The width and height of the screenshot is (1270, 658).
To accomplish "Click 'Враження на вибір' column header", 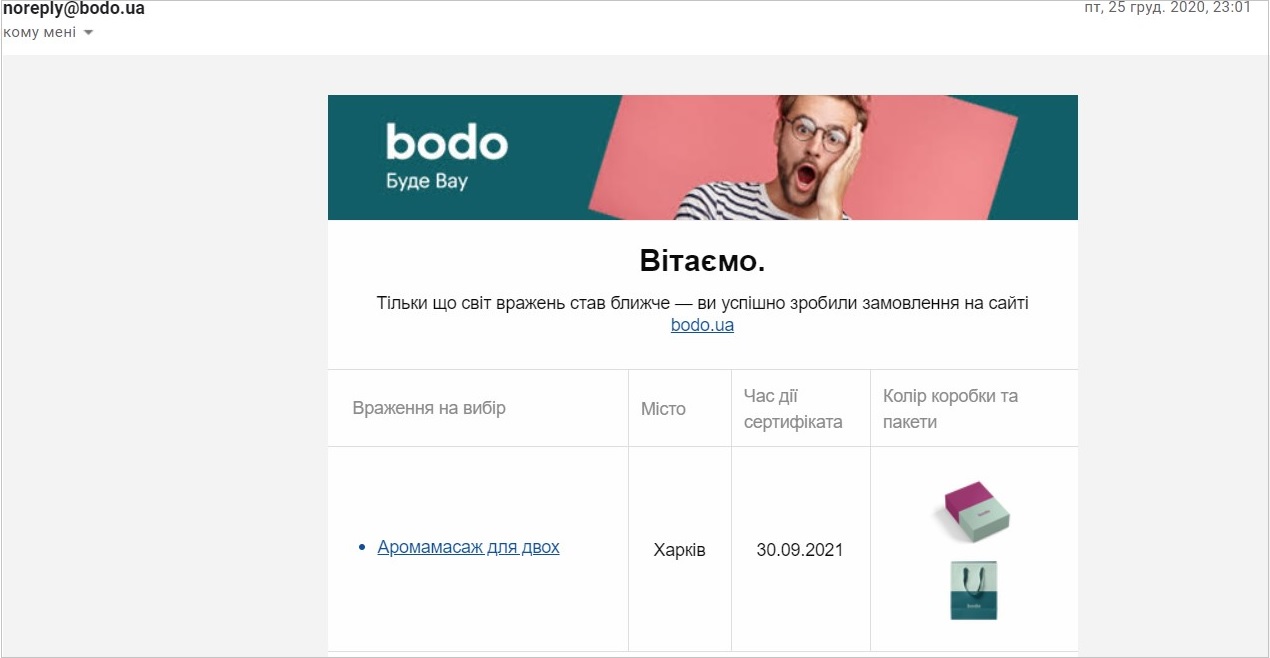I will (429, 408).
